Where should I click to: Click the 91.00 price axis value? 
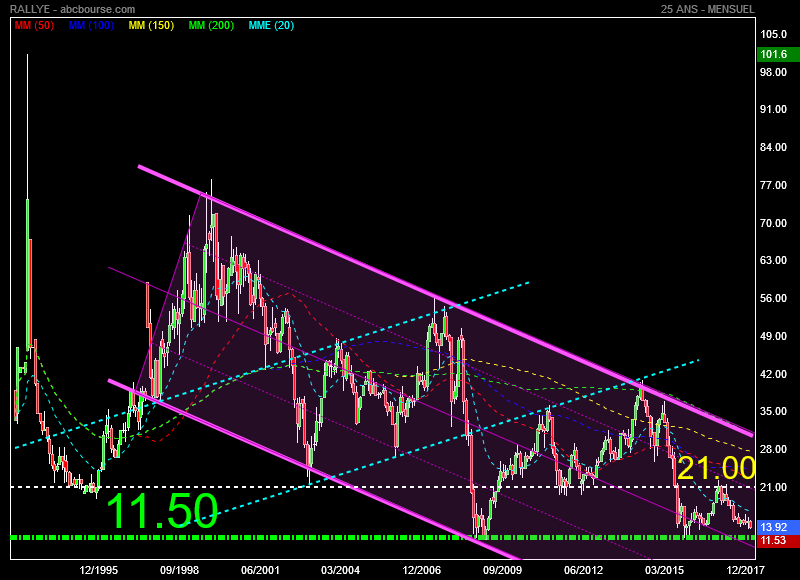pos(773,109)
